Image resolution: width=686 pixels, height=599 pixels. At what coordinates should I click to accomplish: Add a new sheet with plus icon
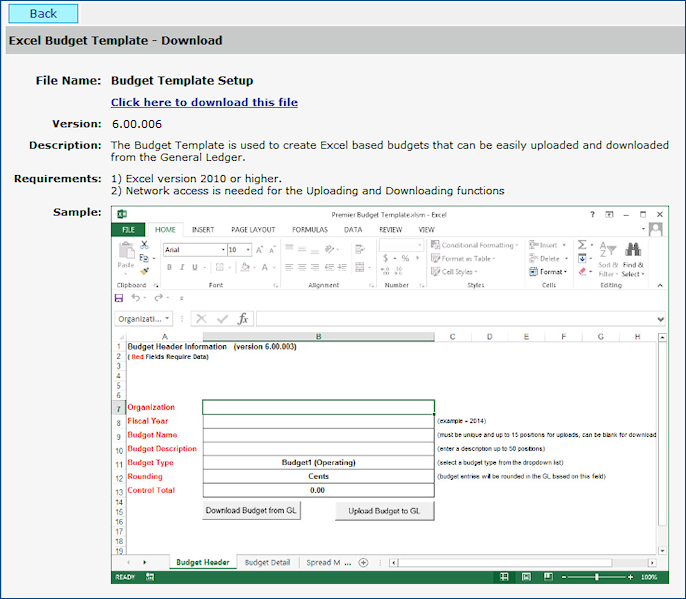[363, 563]
